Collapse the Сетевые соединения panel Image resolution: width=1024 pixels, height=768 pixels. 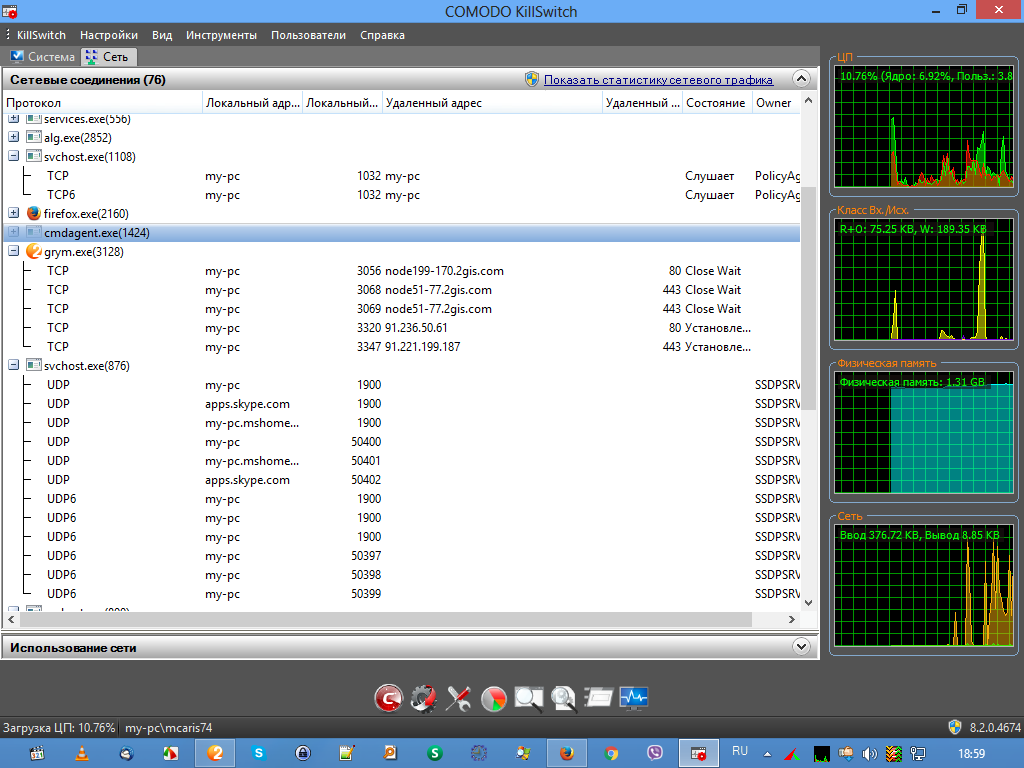coord(801,79)
